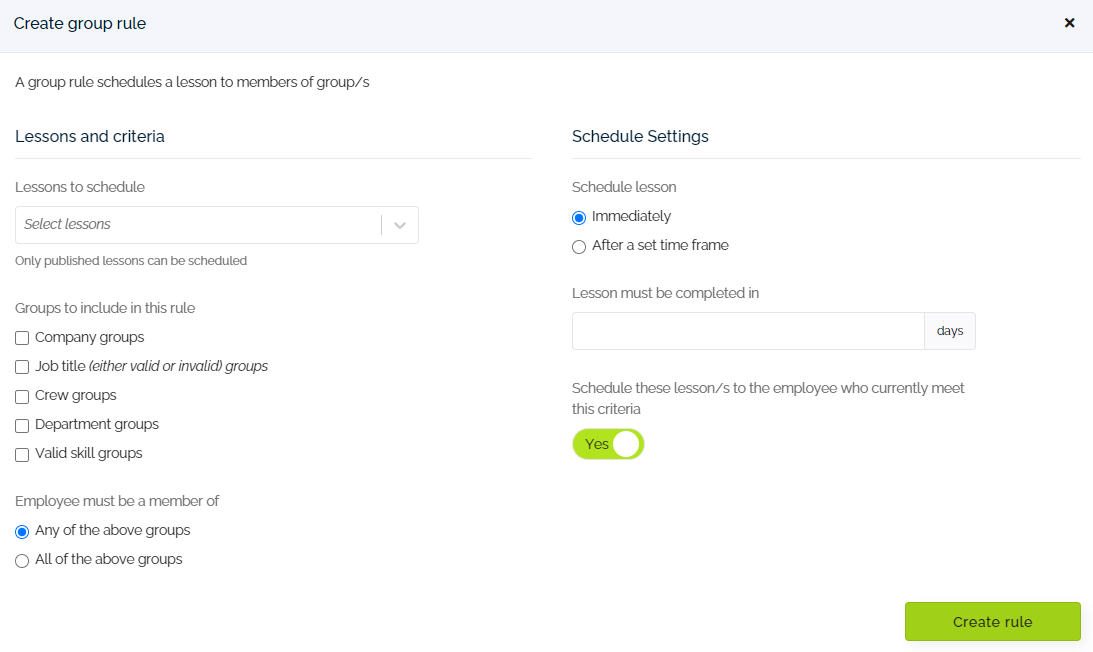
Task: Select 'After a set time frame'
Action: (x=578, y=246)
